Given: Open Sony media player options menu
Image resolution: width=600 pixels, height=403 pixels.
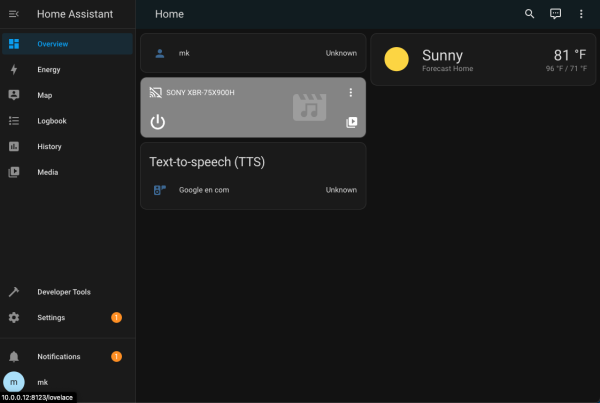Looking at the screenshot, I should coord(350,93).
